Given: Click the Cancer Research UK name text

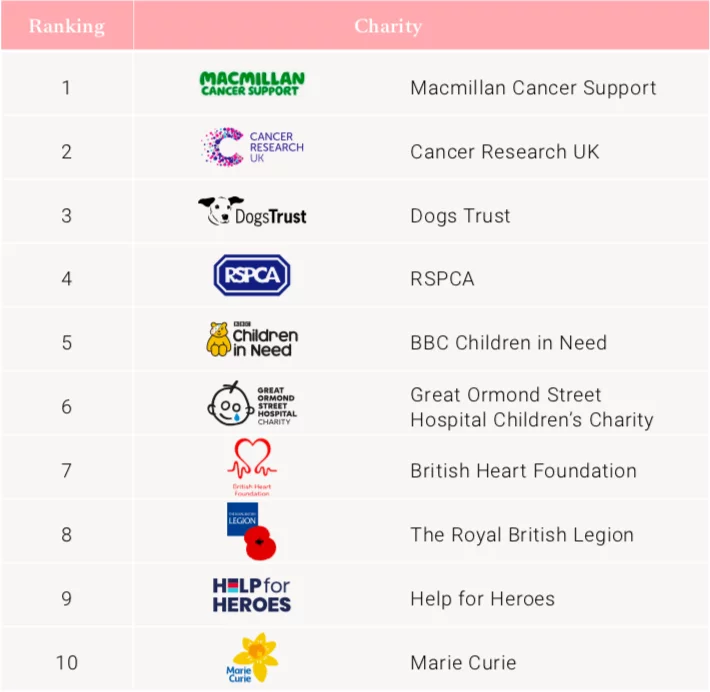Looking at the screenshot, I should [504, 152].
